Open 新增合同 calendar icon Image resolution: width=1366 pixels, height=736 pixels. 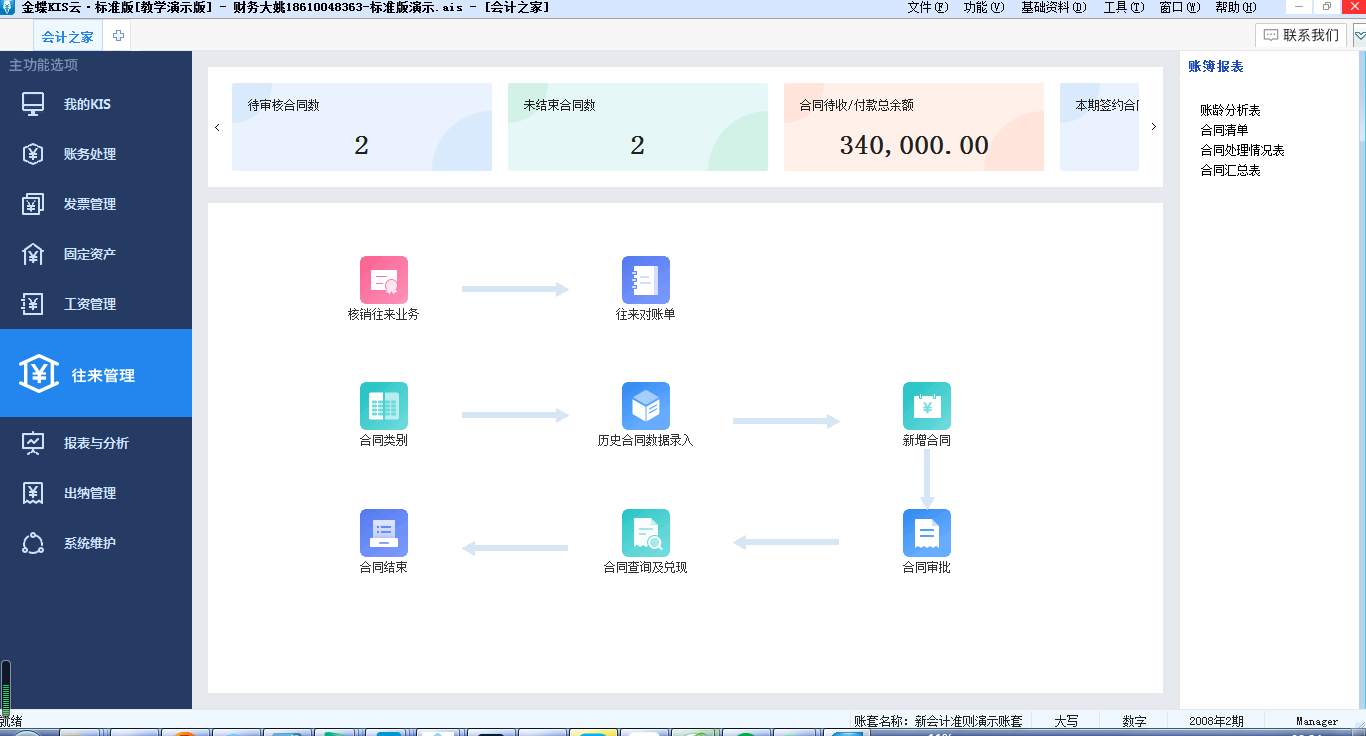coord(927,406)
